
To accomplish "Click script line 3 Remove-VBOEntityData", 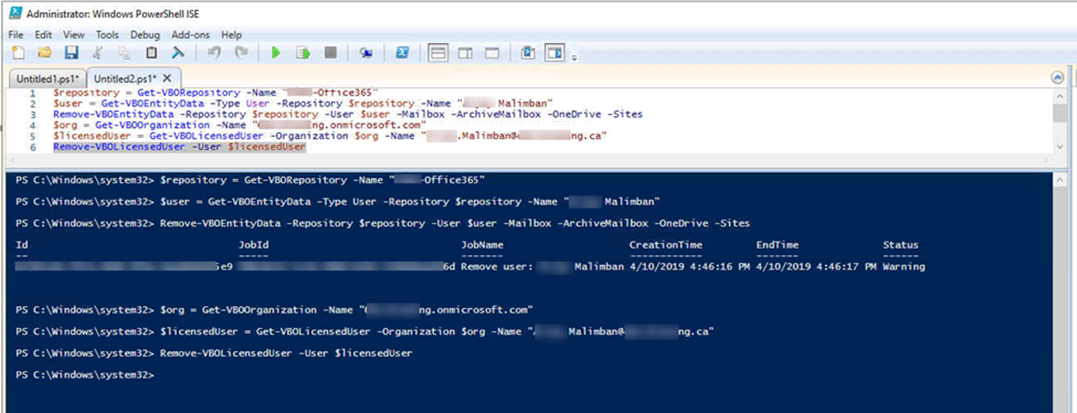I will (x=348, y=114).
